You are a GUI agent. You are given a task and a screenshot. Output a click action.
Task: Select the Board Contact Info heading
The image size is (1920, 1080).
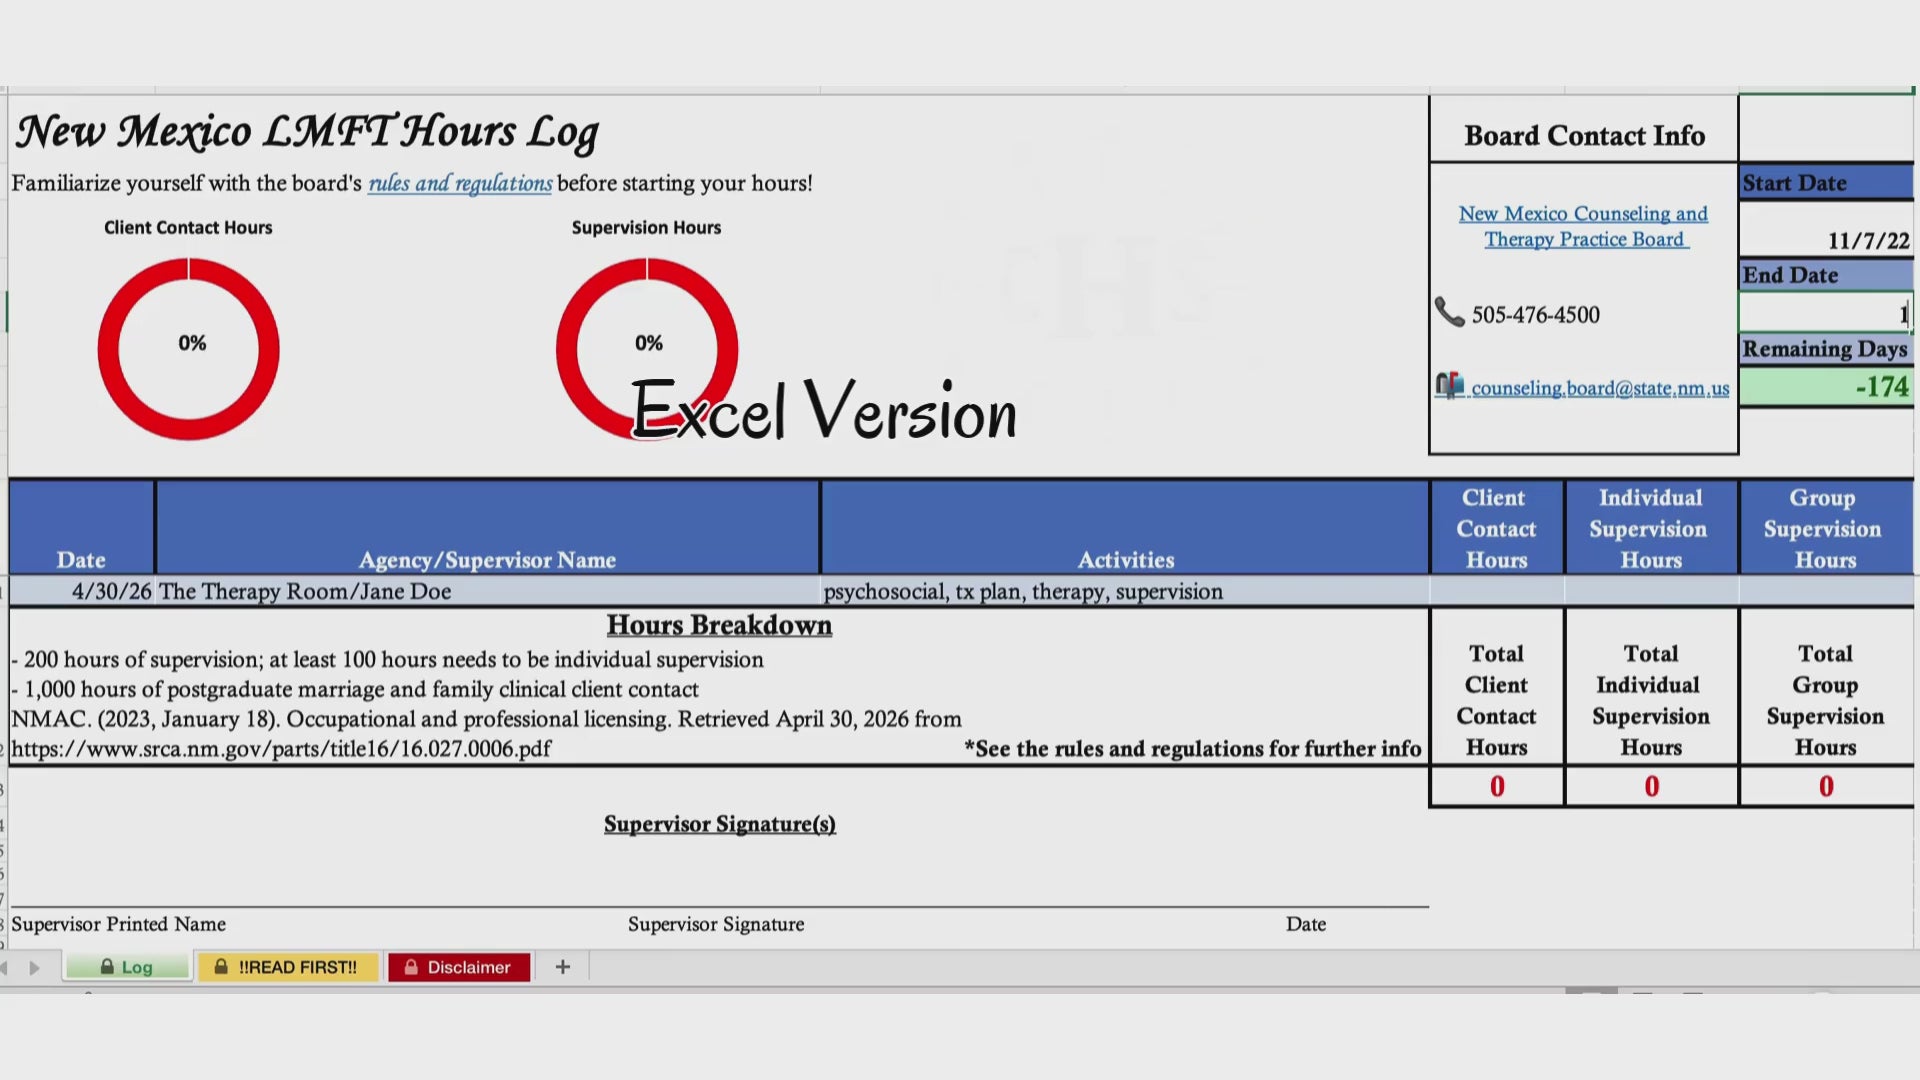1584,135
